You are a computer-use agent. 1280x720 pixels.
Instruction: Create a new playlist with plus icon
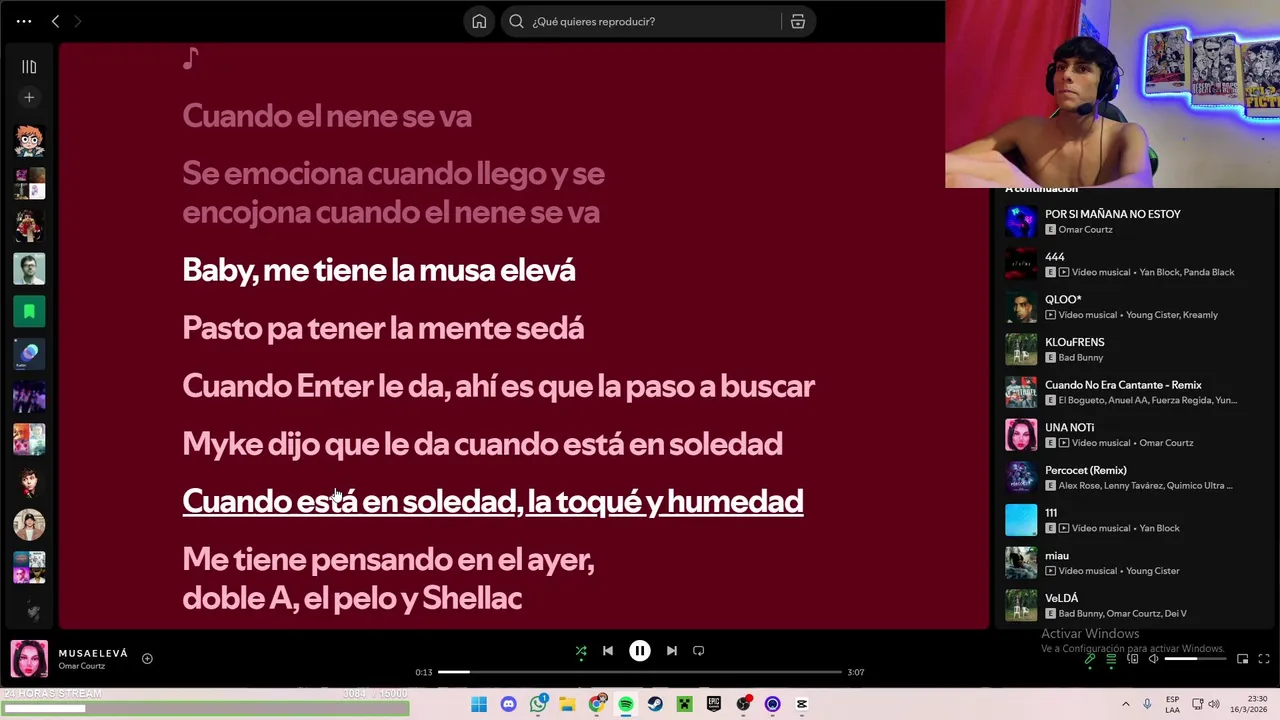click(x=29, y=97)
